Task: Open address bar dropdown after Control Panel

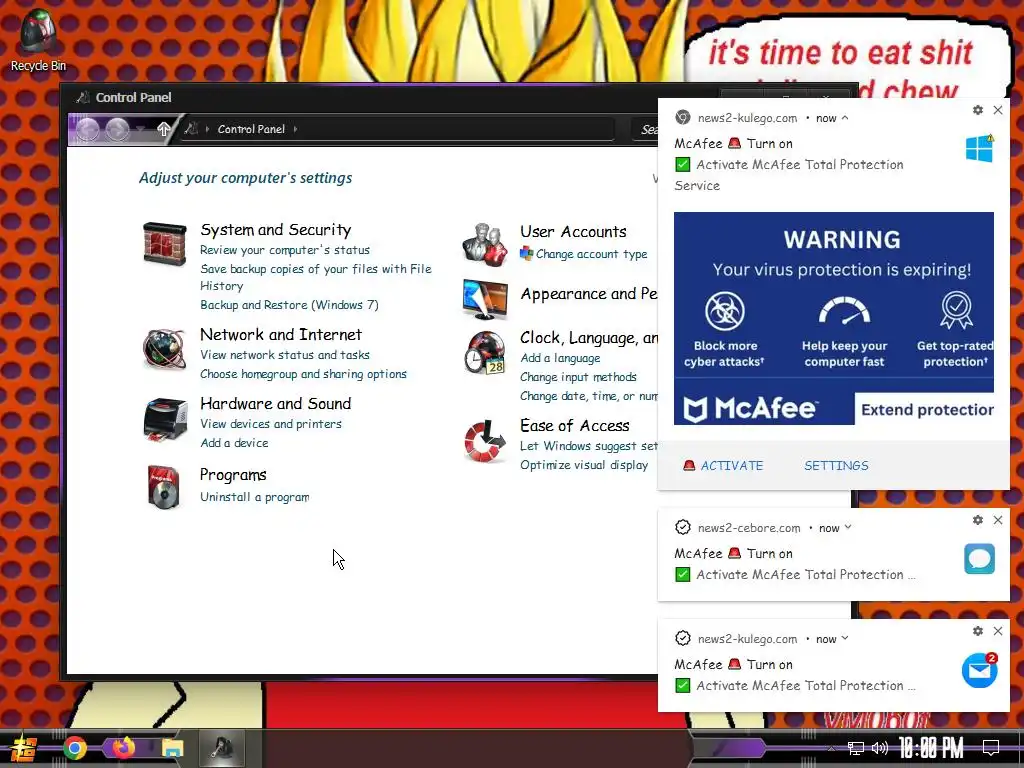Action: (295, 129)
